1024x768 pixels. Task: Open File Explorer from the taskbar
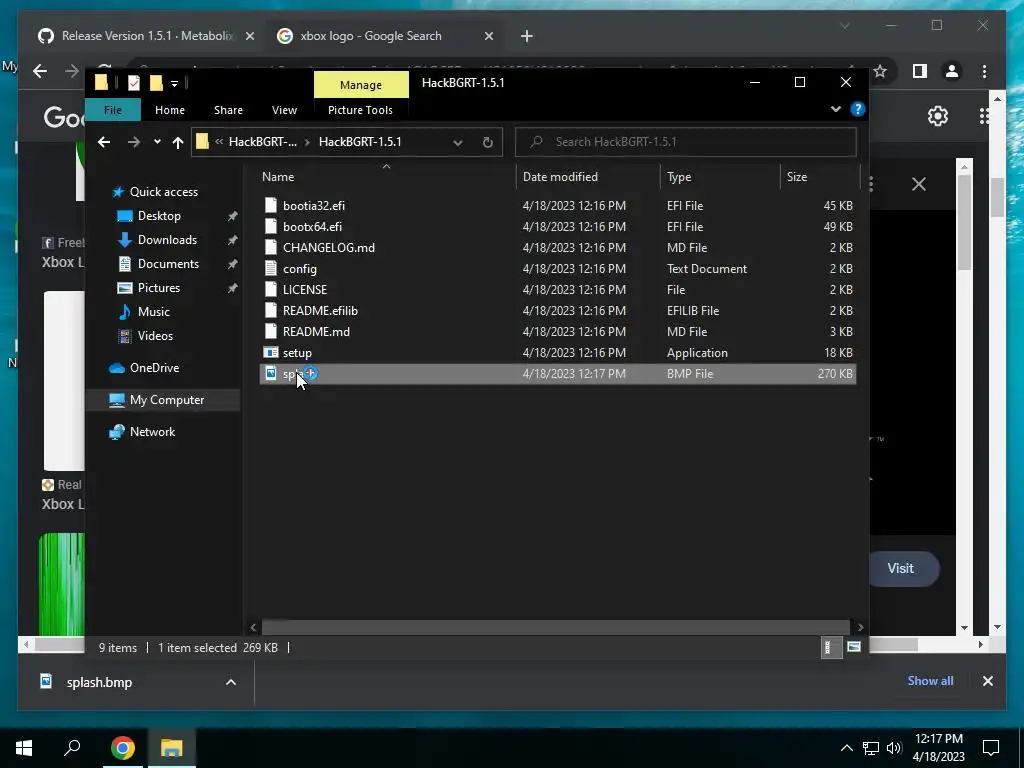(x=172, y=748)
